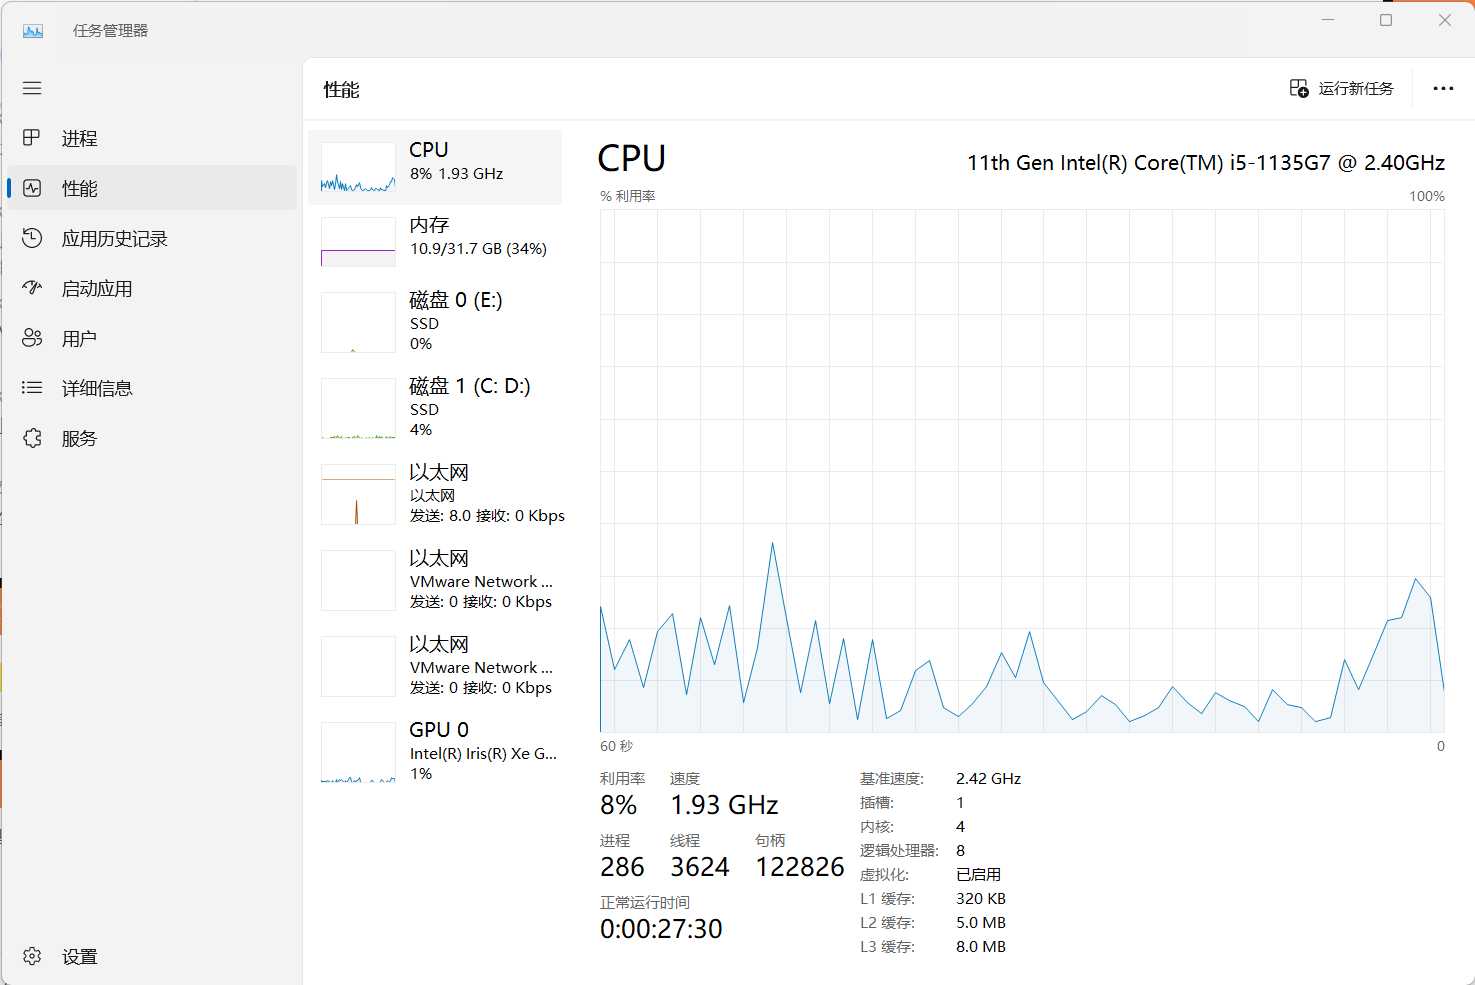
Task: Click 发送: 8.0 接收: 0 Kbps text
Action: pos(487,515)
